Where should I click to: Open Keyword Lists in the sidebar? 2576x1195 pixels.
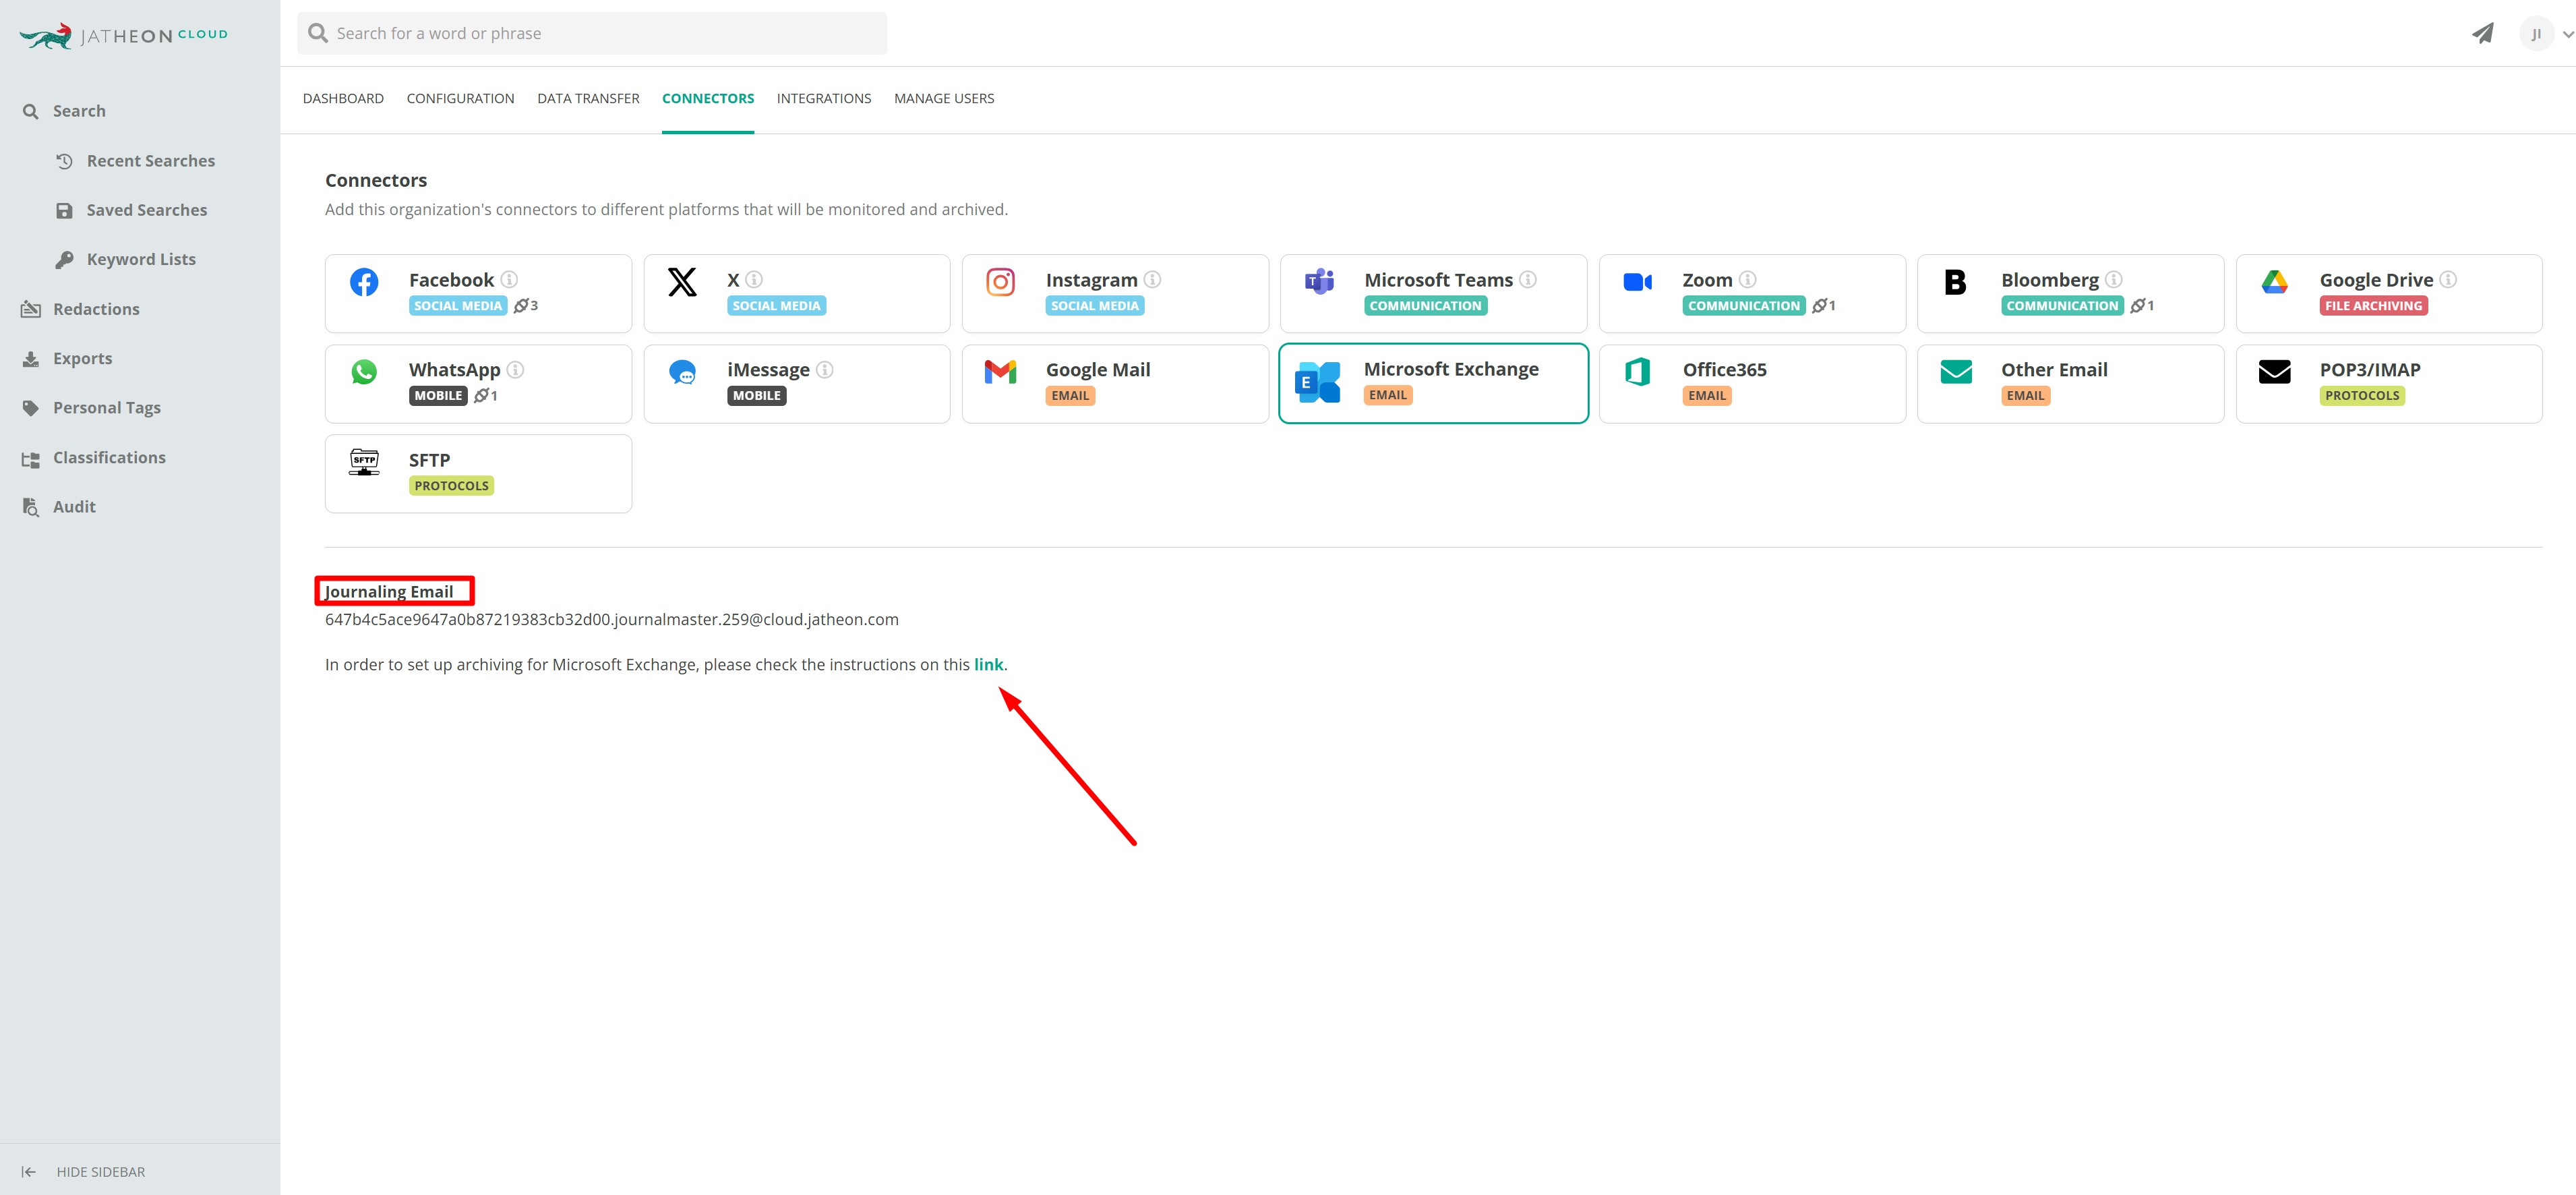click(x=141, y=259)
